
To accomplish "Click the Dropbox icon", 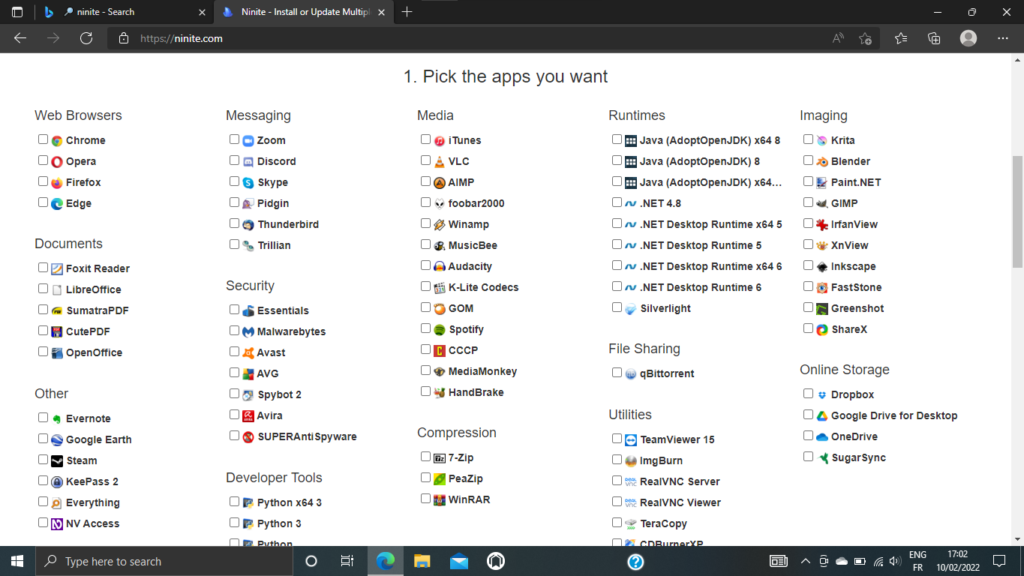I will click(822, 394).
